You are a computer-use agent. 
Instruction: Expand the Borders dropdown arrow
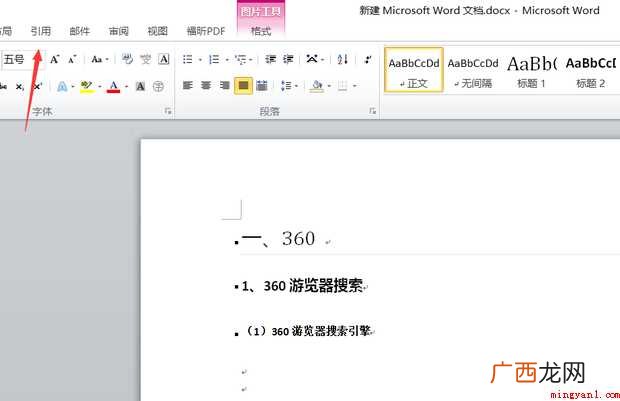[x=355, y=86]
